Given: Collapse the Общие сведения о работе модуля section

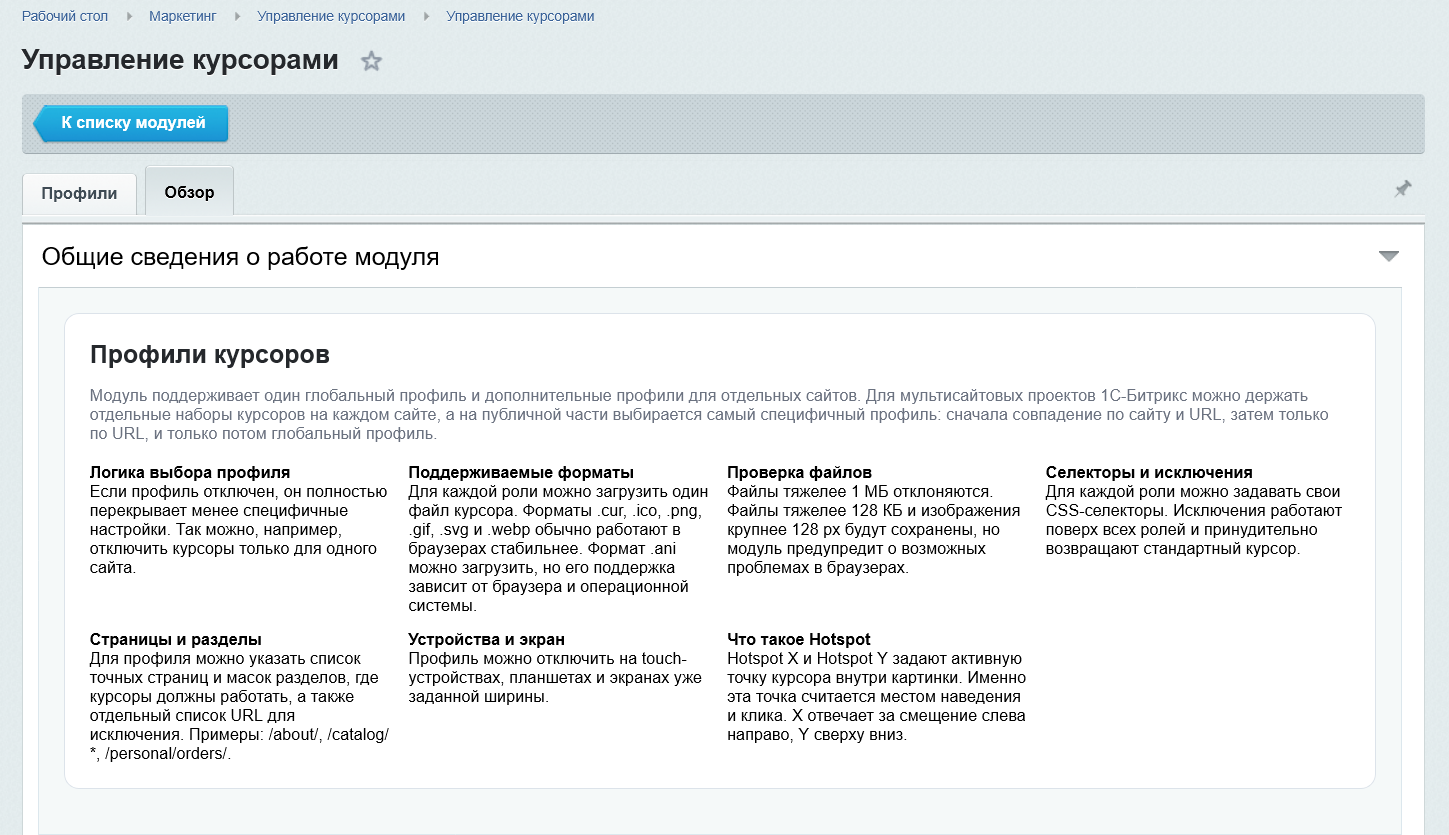Looking at the screenshot, I should point(1388,256).
